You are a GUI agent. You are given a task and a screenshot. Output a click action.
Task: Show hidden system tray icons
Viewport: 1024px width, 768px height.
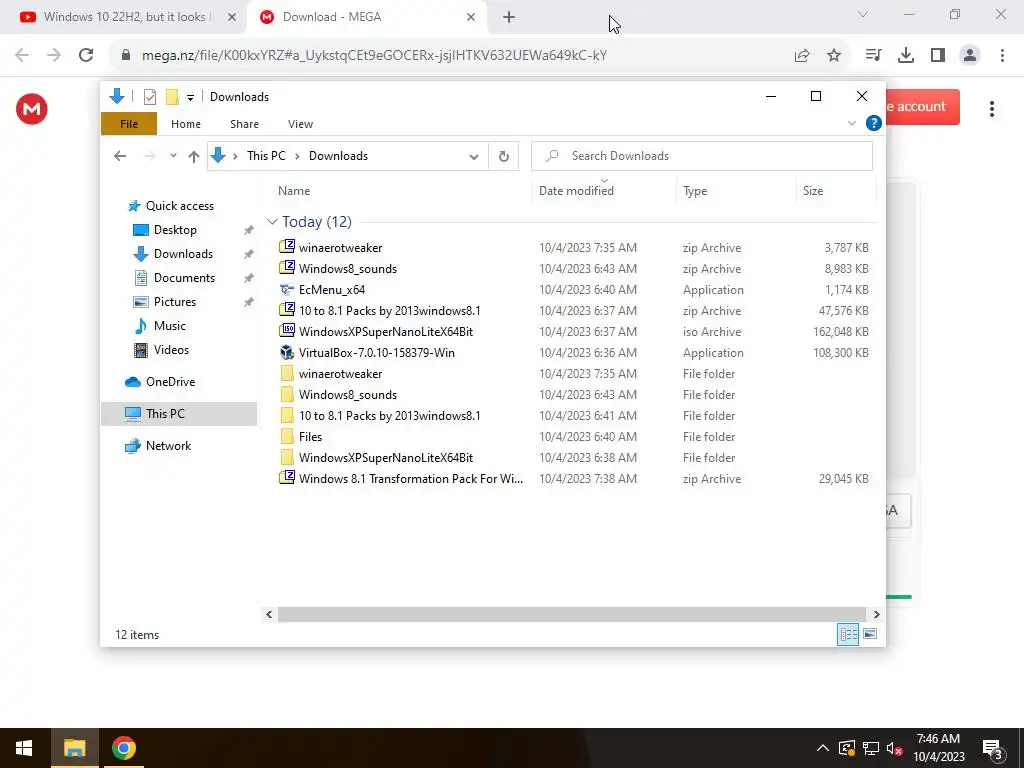(x=822, y=748)
